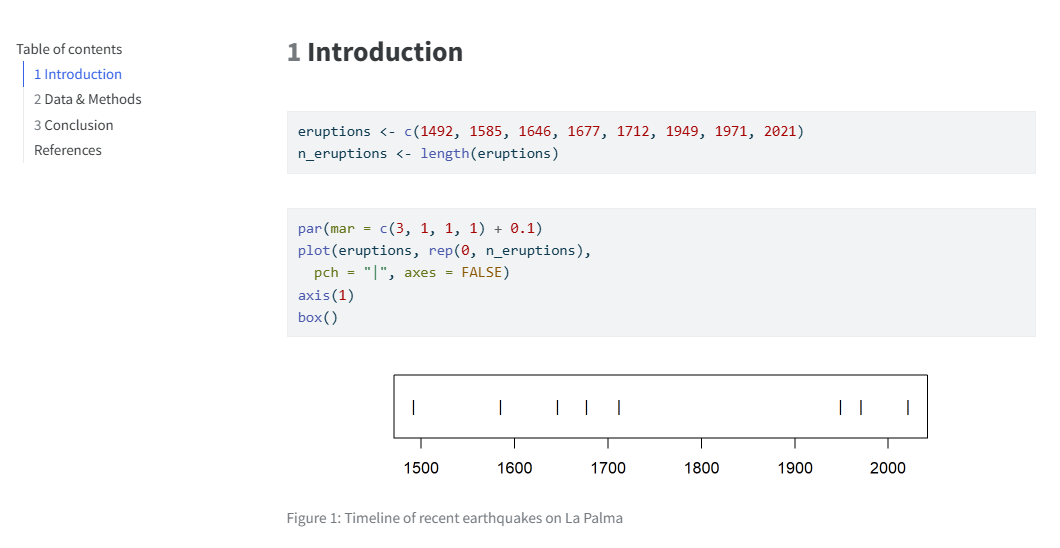Click the plot code block containing par(mar

pos(660,272)
